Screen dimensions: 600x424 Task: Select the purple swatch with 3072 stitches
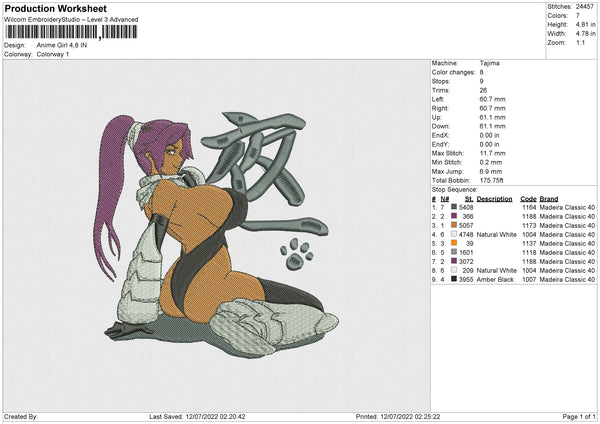[x=454, y=261]
